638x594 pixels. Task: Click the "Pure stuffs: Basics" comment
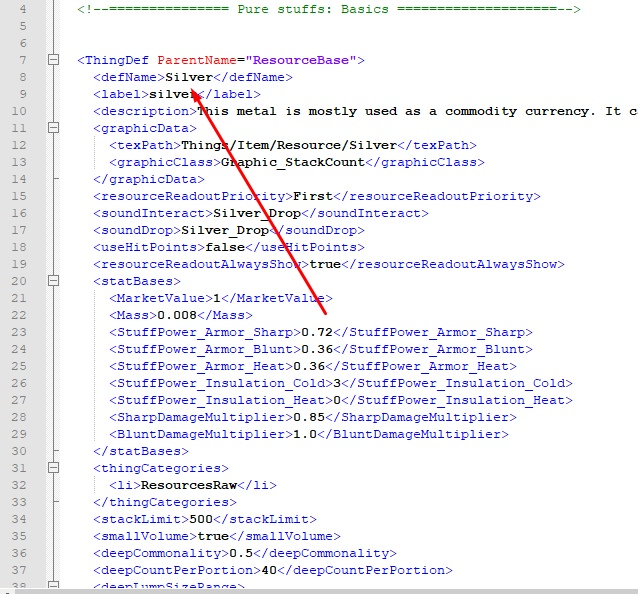pos(313,9)
